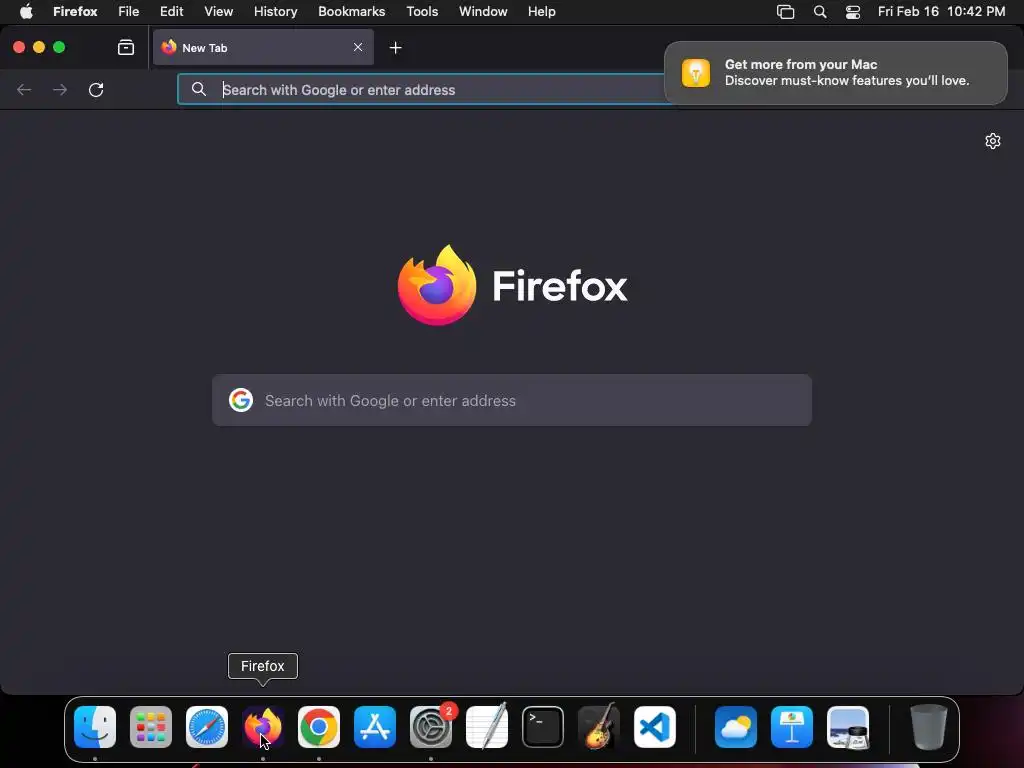Open the Edit menu
This screenshot has width=1024, height=768.
point(172,12)
